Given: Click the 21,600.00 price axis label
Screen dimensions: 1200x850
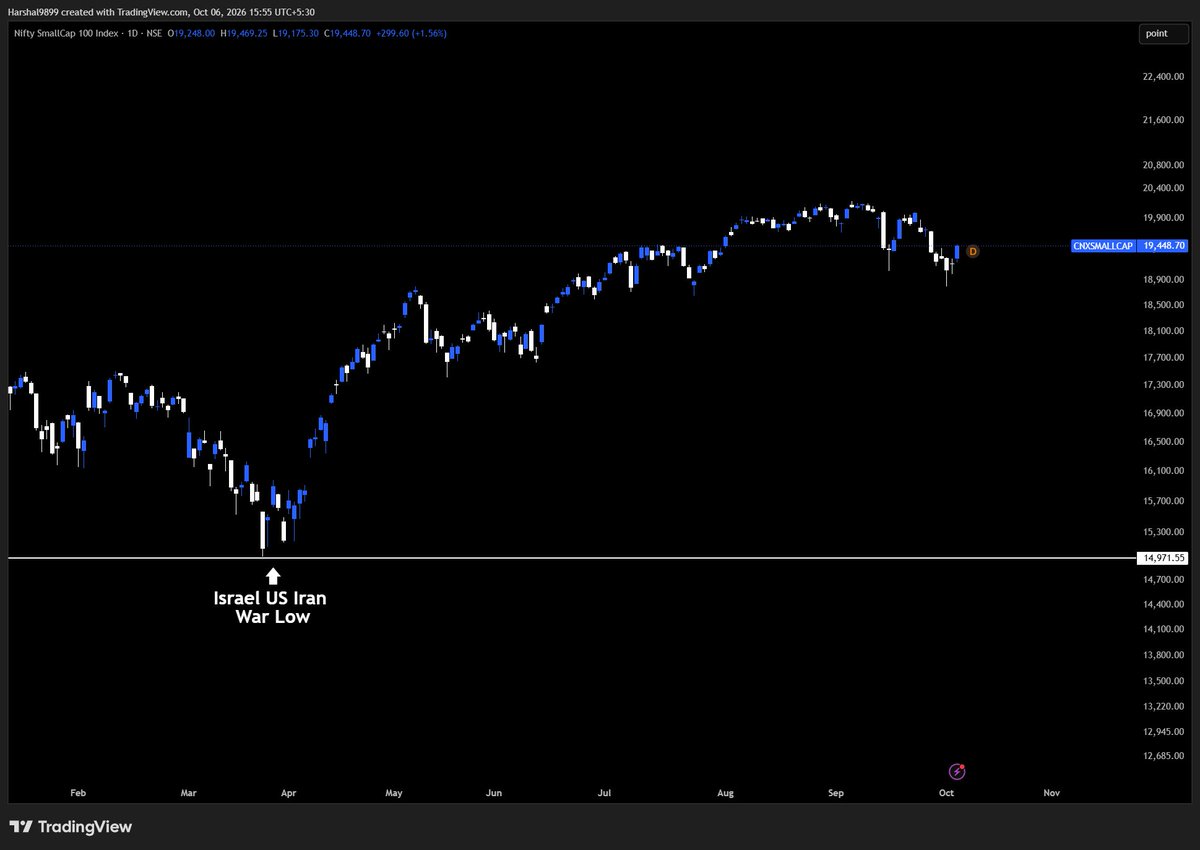Looking at the screenshot, I should pyautogui.click(x=1164, y=120).
